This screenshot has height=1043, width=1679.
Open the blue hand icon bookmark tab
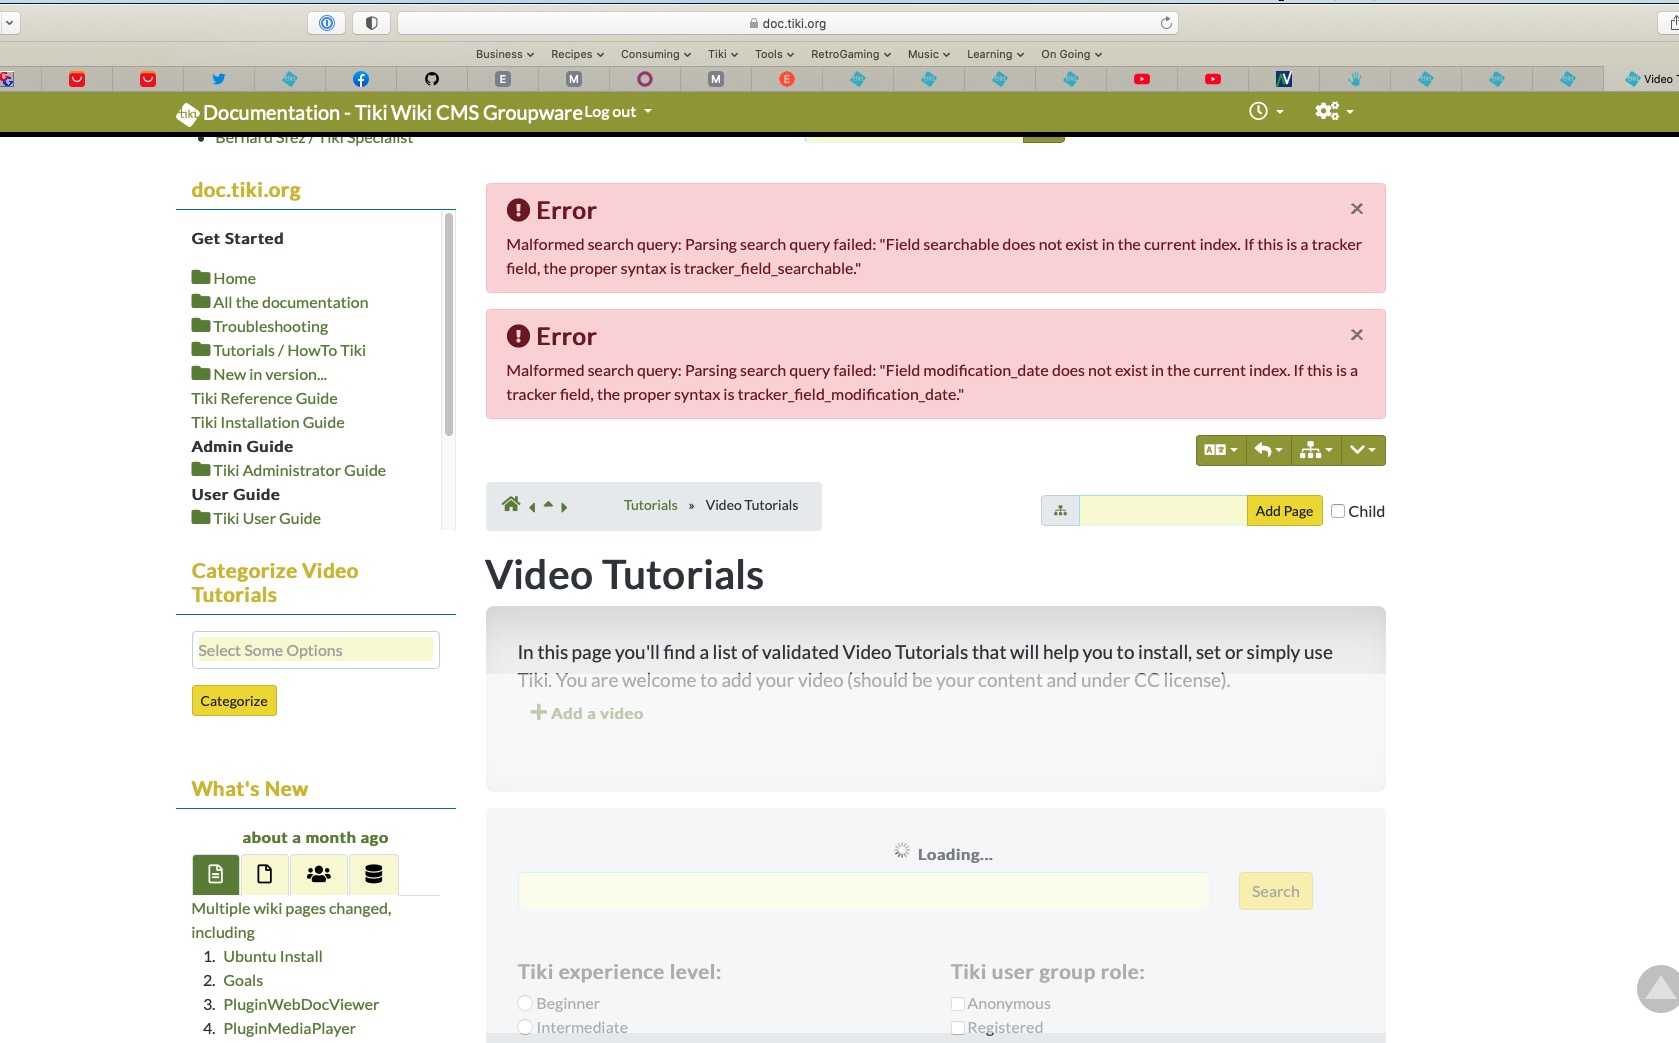point(1355,79)
